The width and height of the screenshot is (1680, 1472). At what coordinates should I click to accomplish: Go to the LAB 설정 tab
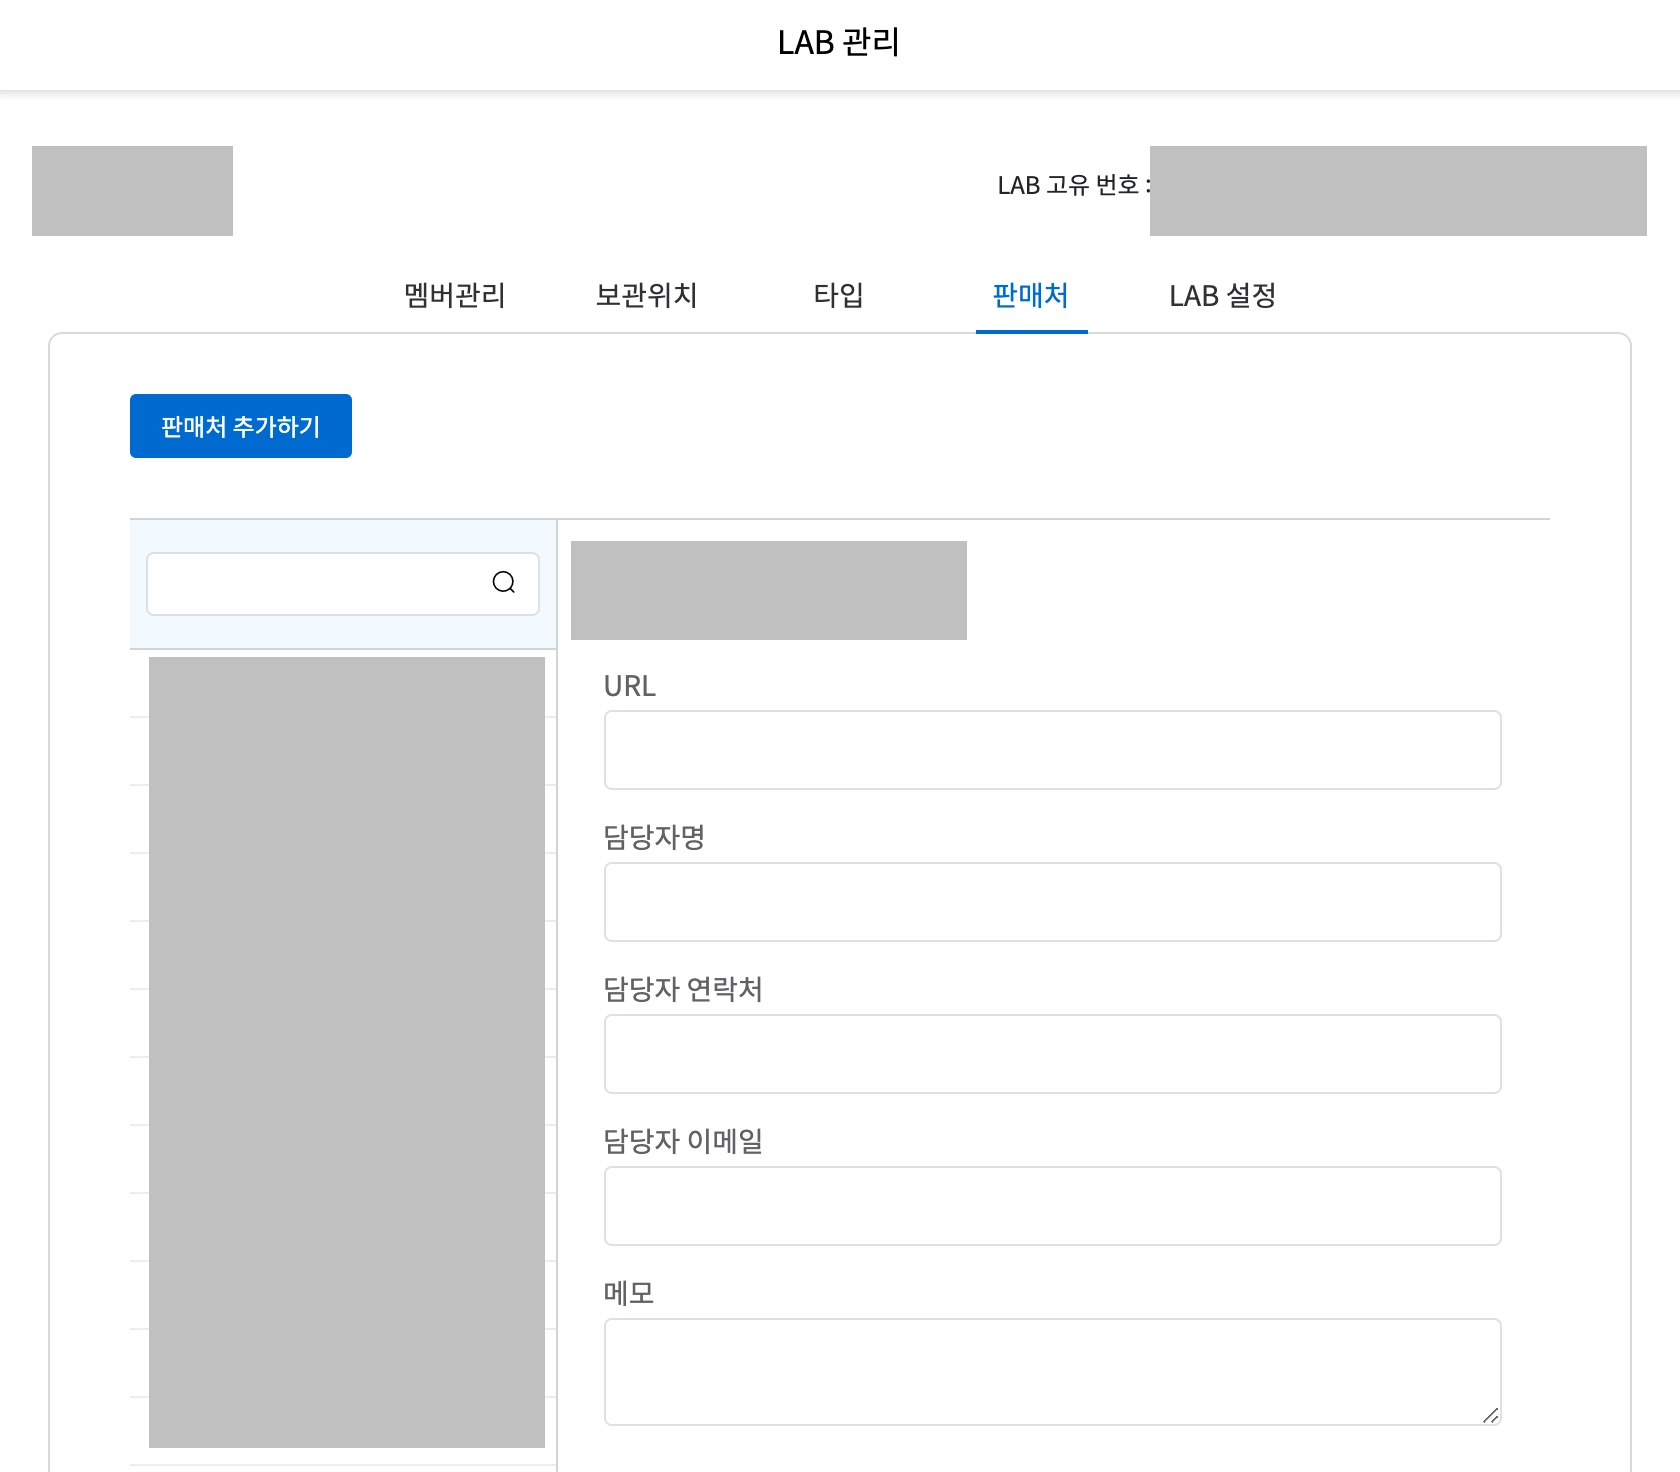[x=1223, y=296]
